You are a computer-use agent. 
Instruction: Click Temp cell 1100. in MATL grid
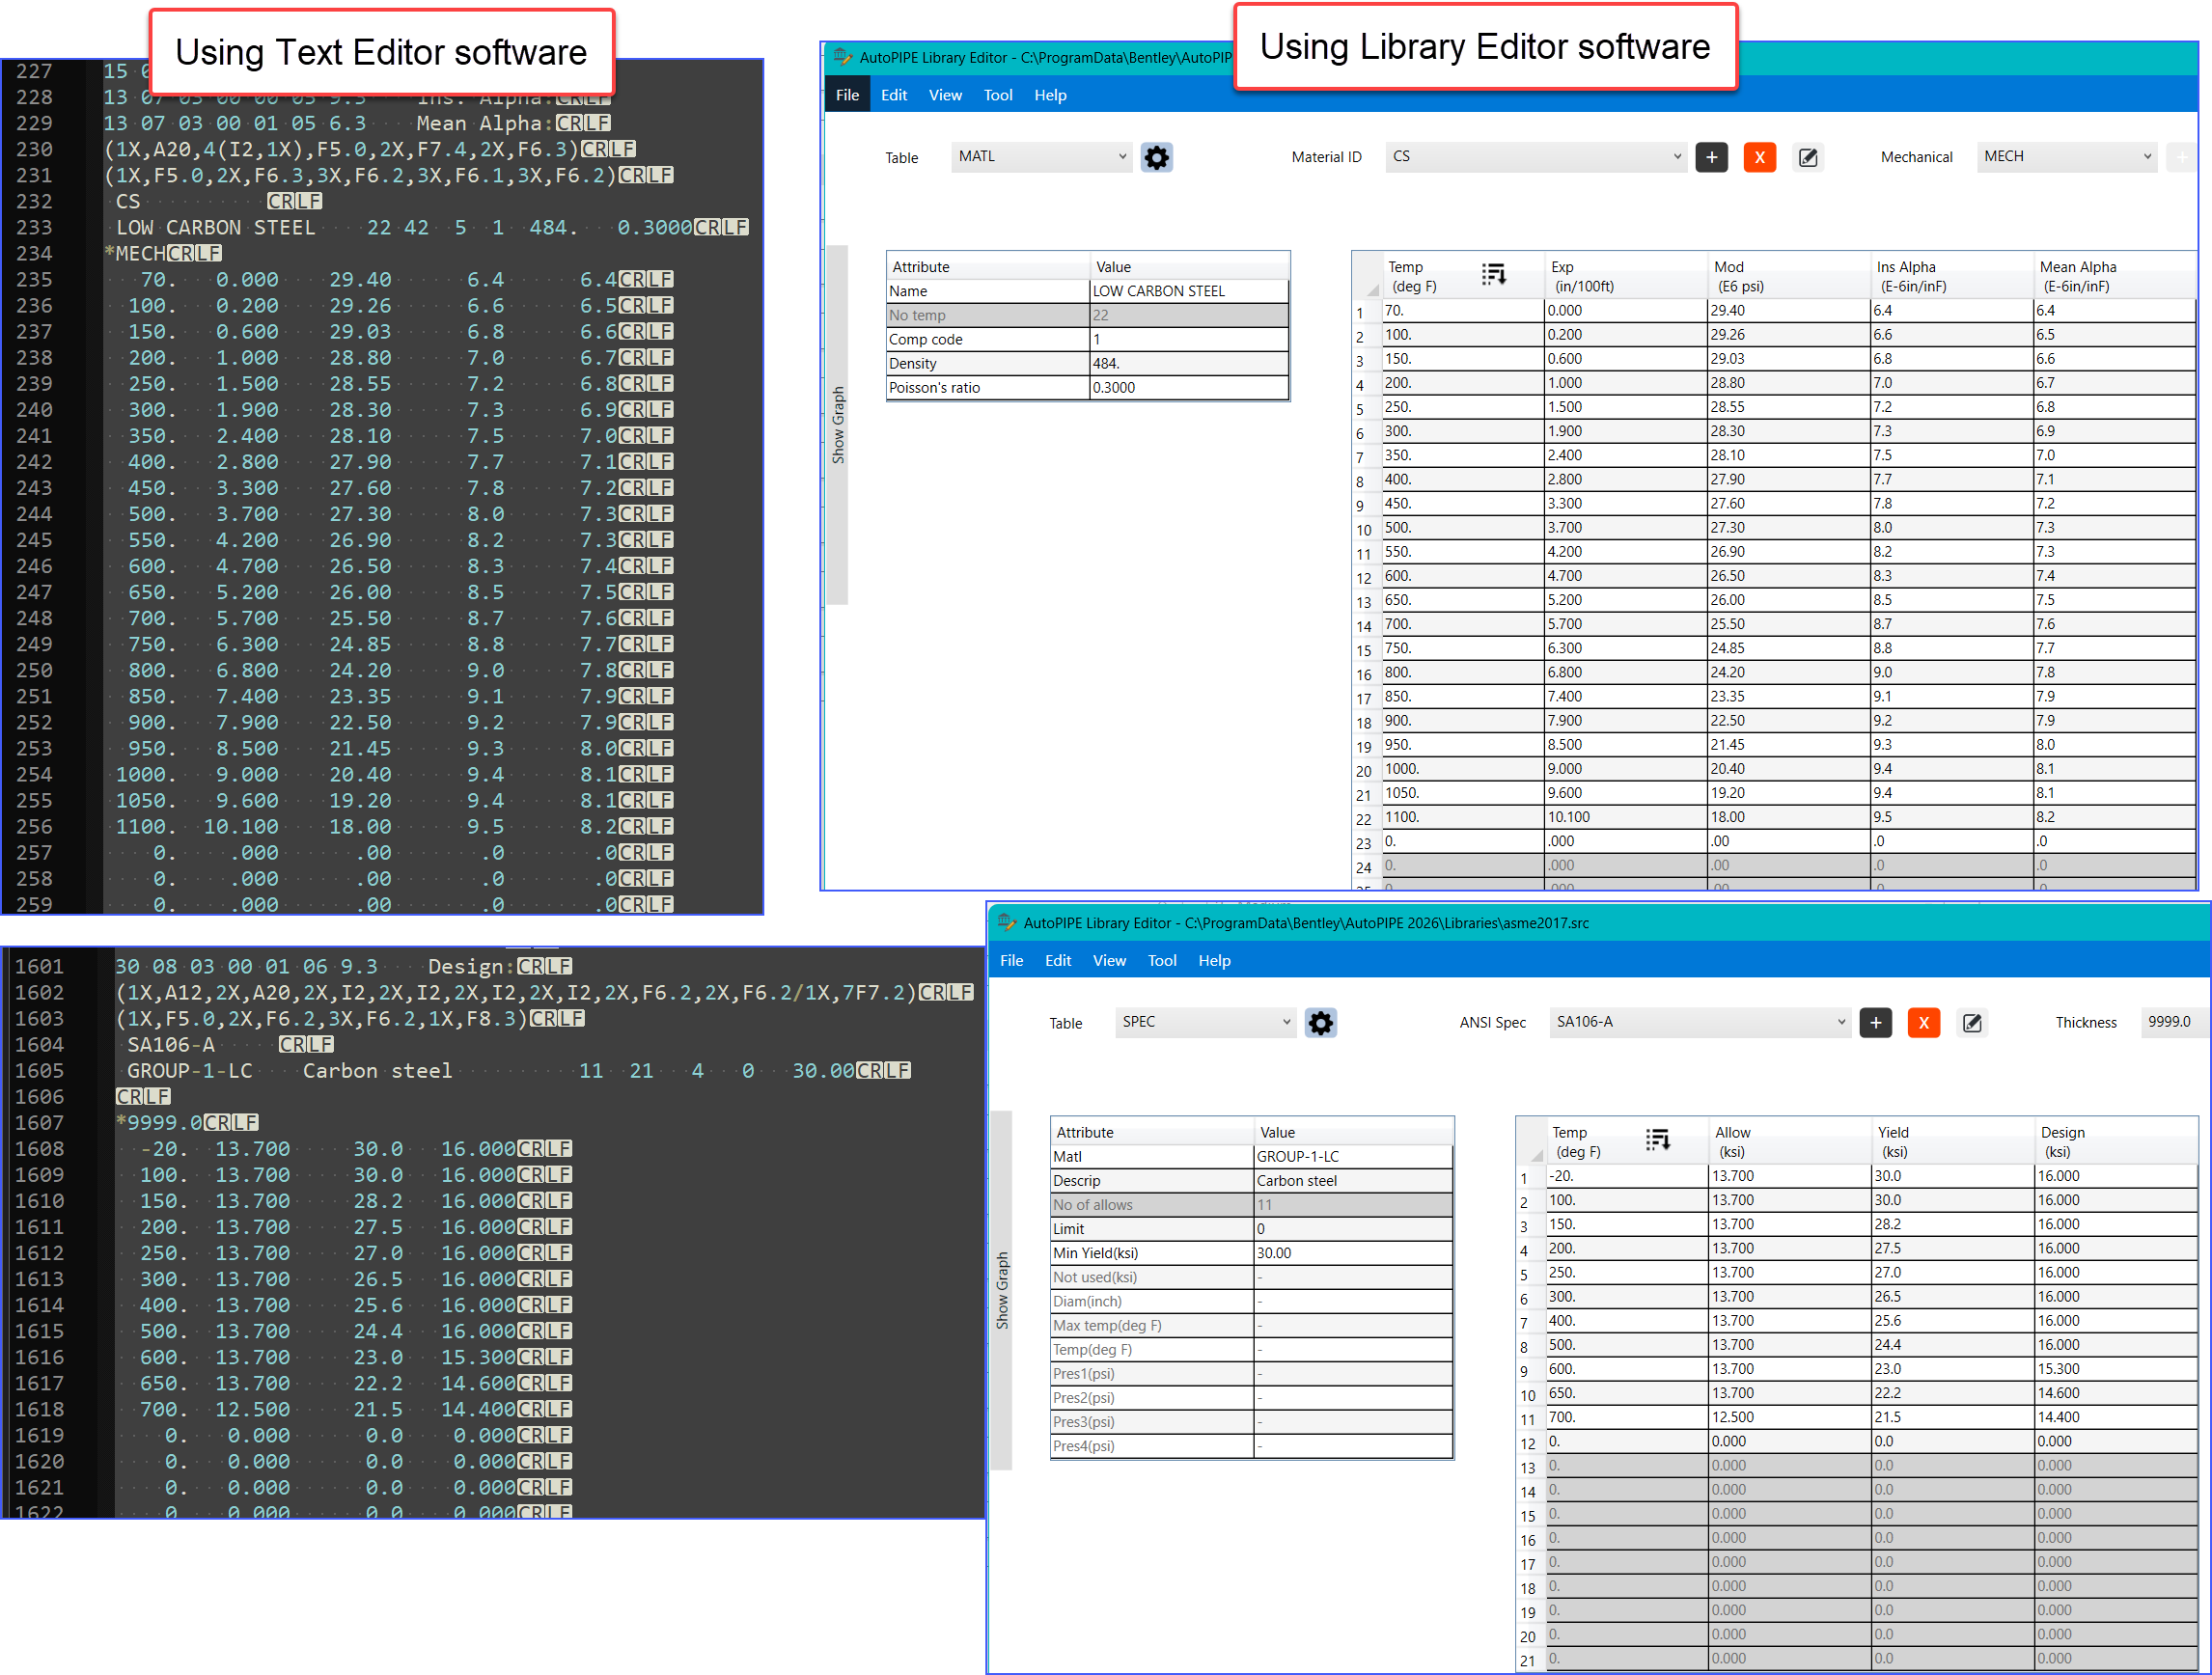pyautogui.click(x=1462, y=817)
